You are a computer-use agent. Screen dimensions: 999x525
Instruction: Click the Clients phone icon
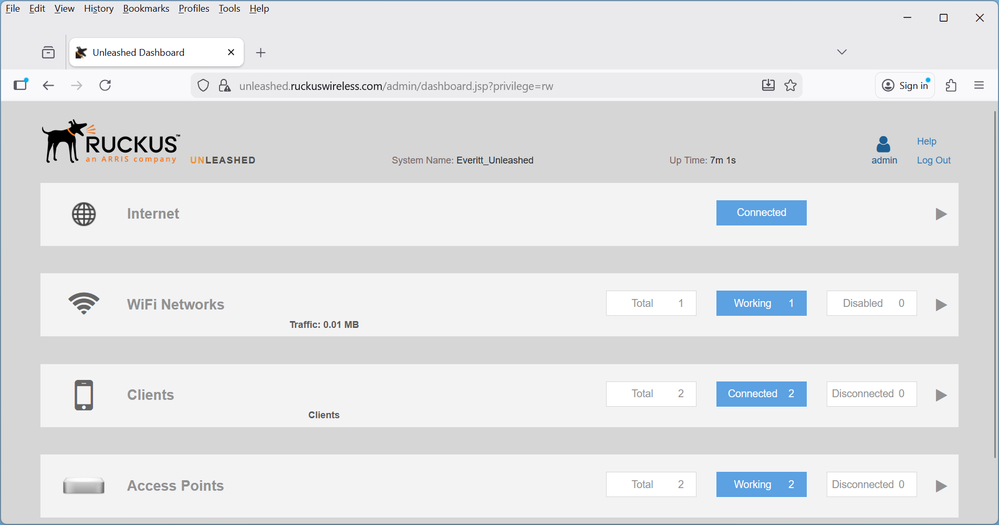[x=83, y=395]
